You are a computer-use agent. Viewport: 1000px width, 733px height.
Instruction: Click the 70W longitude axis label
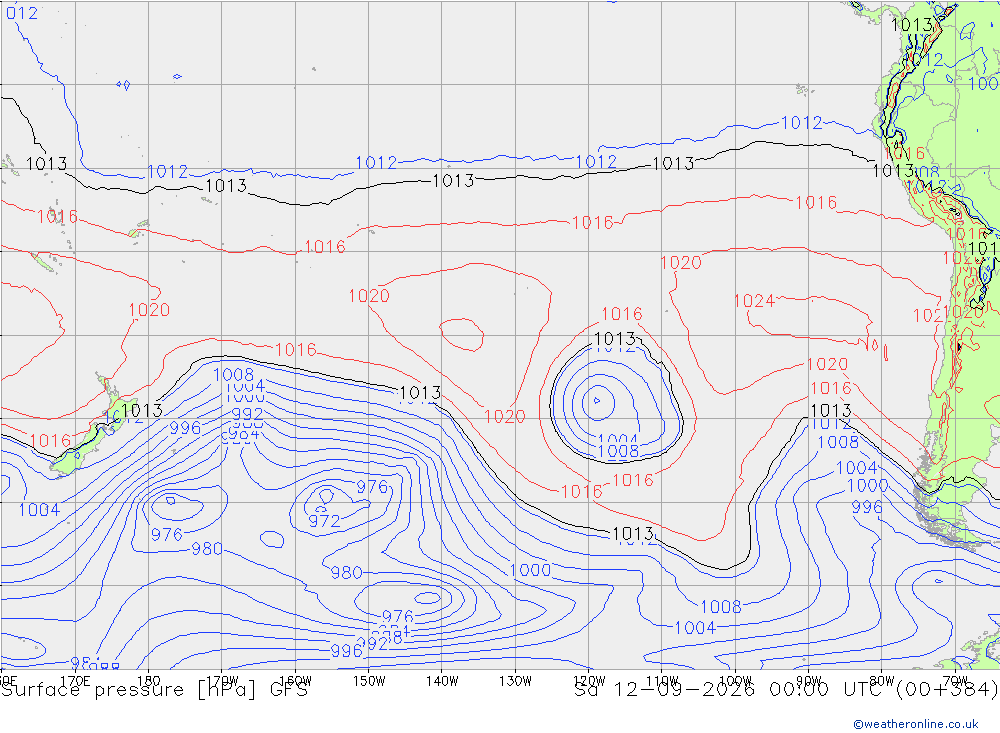[x=955, y=681]
